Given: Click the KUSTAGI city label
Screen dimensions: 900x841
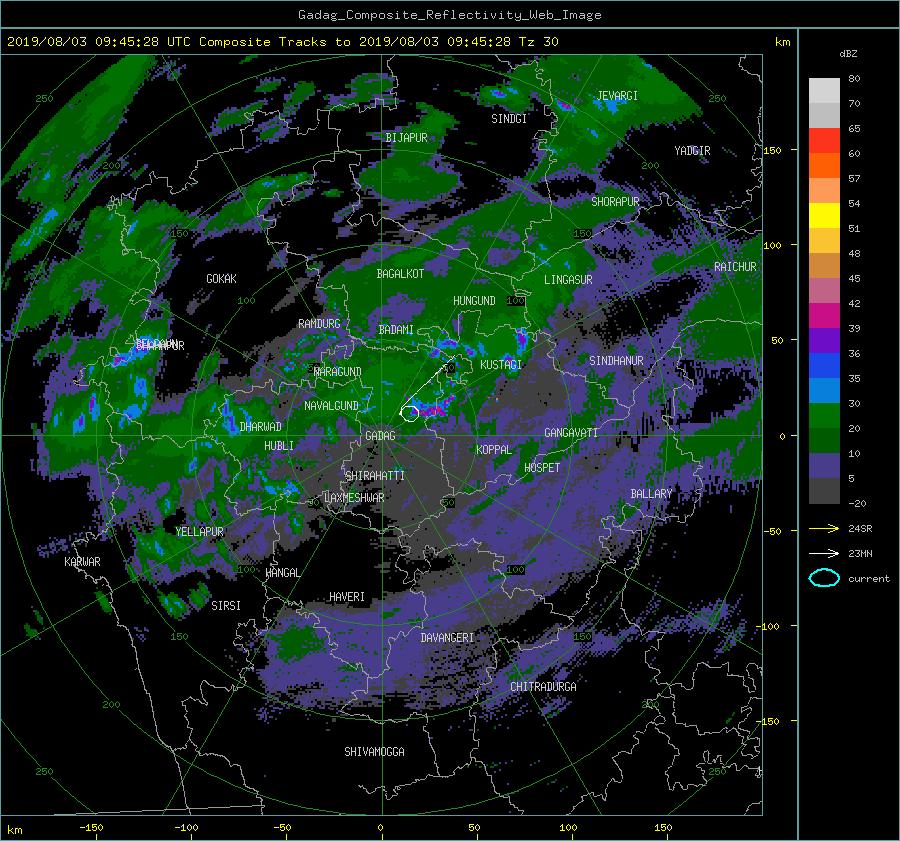Looking at the screenshot, I should 501,365.
